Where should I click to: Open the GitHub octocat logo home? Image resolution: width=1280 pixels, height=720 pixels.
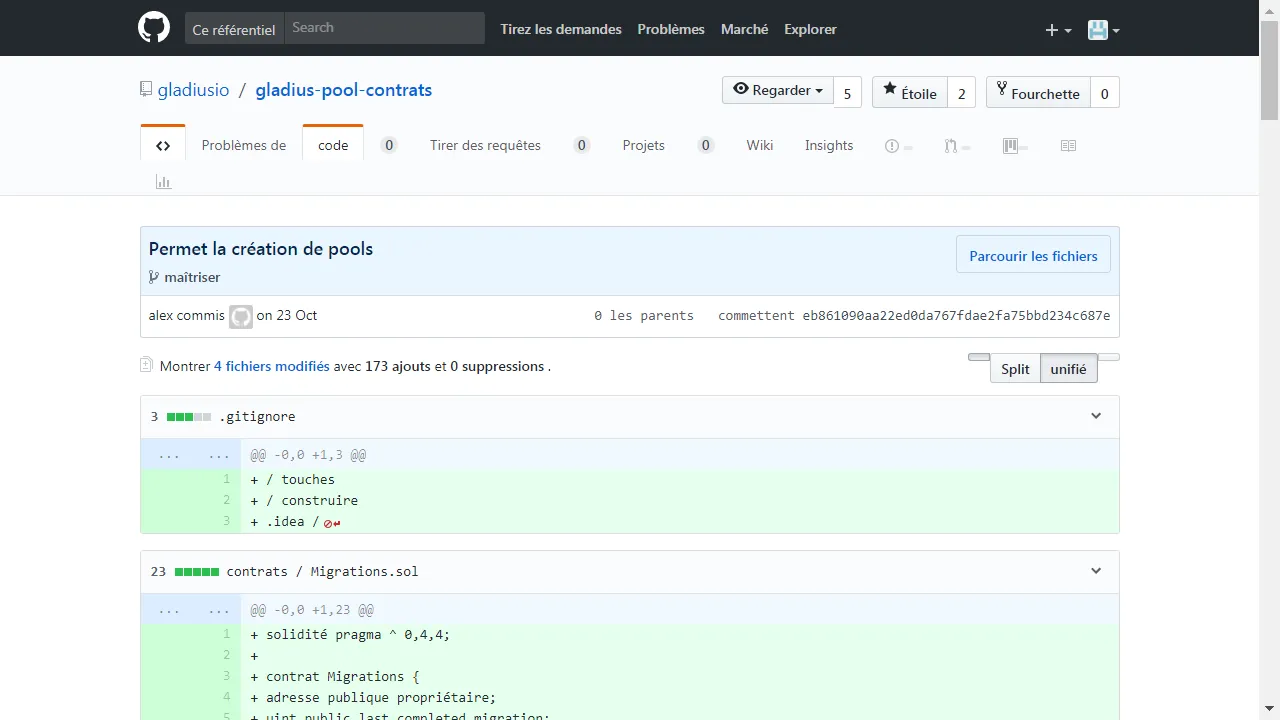tap(154, 28)
